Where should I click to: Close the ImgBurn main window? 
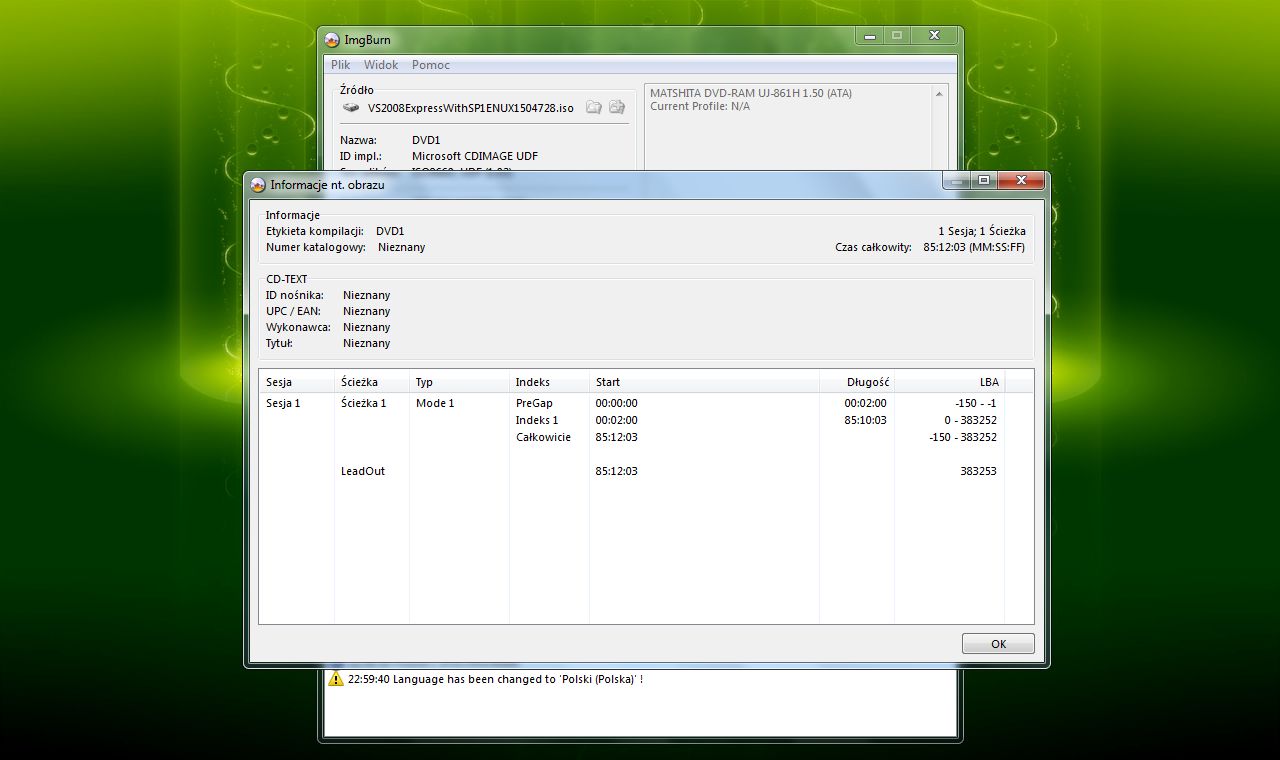click(934, 36)
